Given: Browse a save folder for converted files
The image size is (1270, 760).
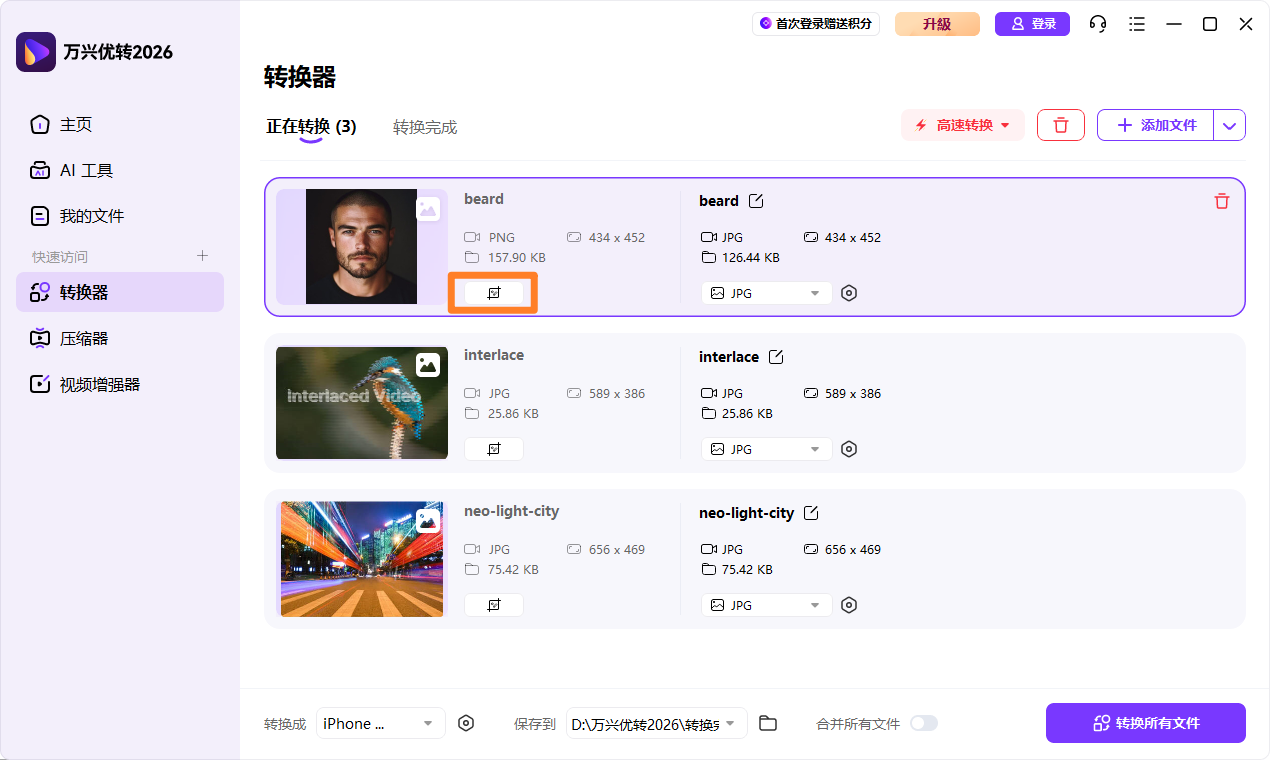Looking at the screenshot, I should click(767, 723).
